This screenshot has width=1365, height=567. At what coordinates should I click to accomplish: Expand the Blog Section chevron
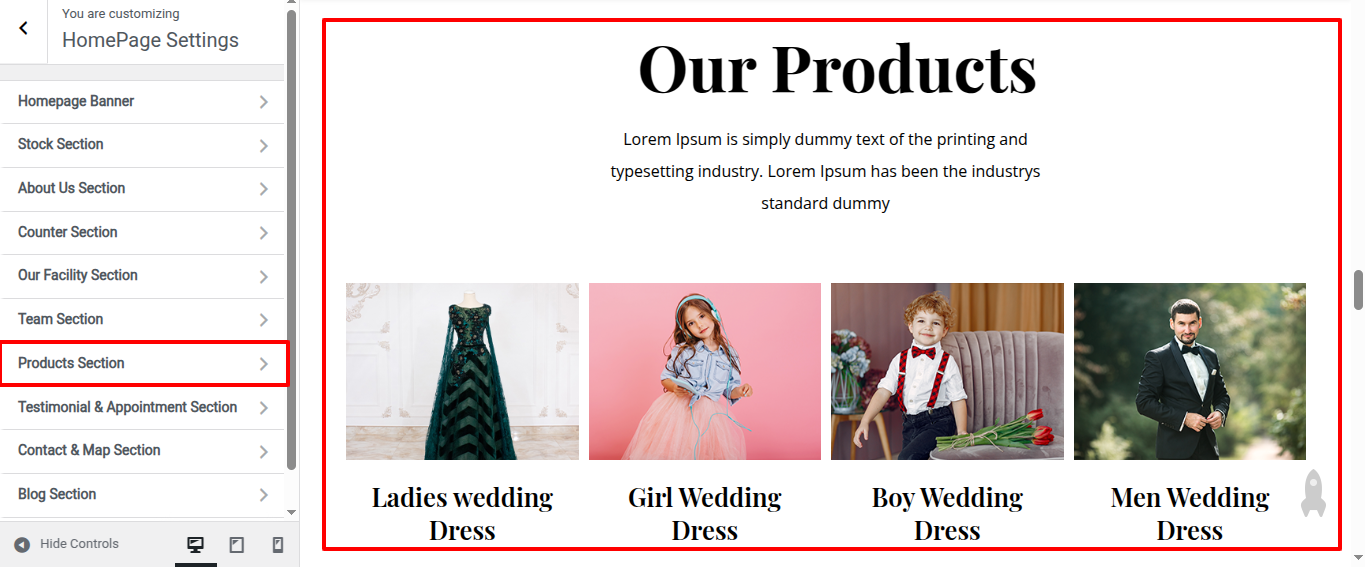(264, 495)
